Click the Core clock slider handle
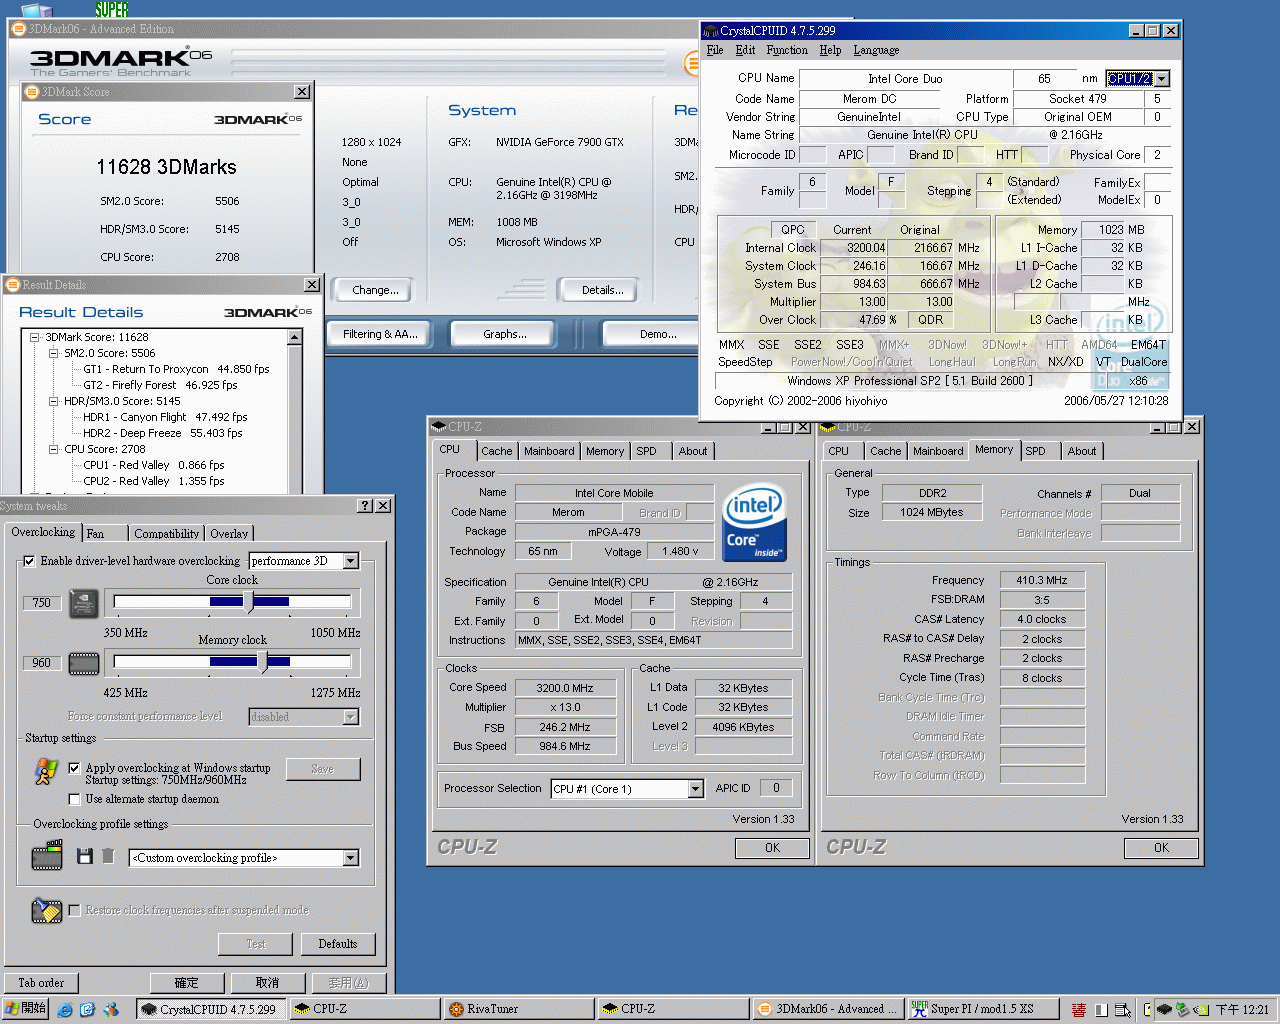 click(249, 602)
